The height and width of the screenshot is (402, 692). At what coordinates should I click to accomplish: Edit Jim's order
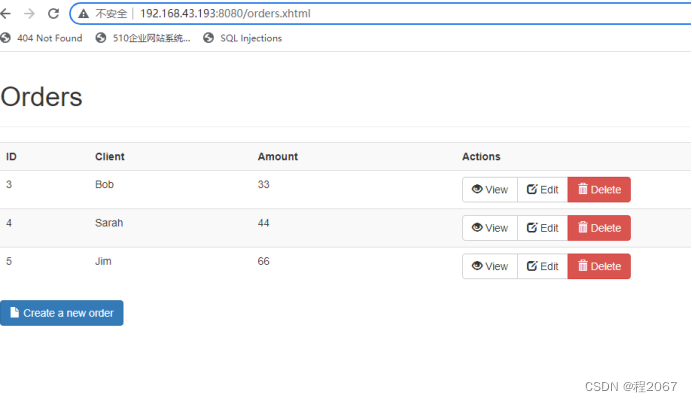click(x=542, y=267)
